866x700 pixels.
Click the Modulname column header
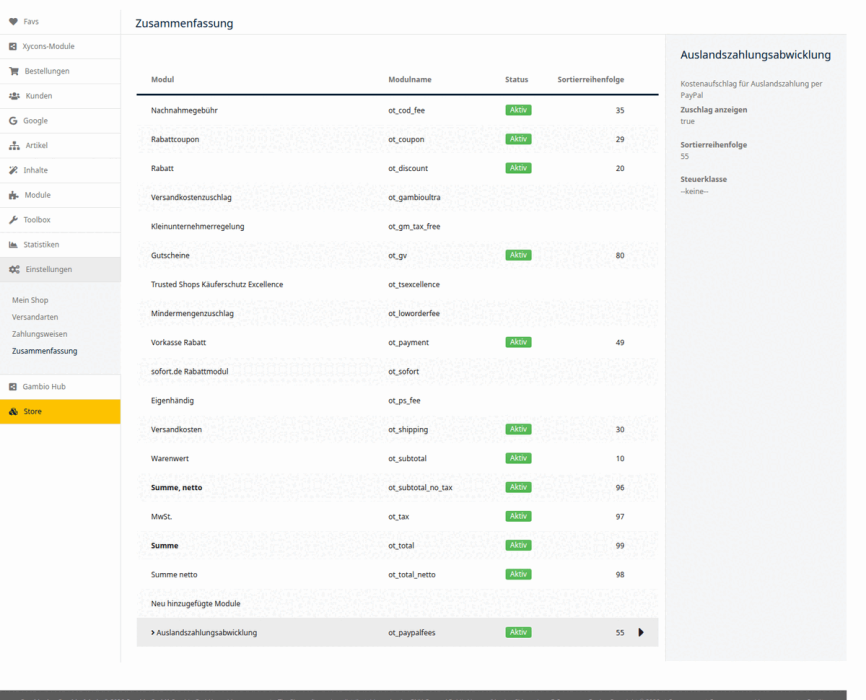410,80
